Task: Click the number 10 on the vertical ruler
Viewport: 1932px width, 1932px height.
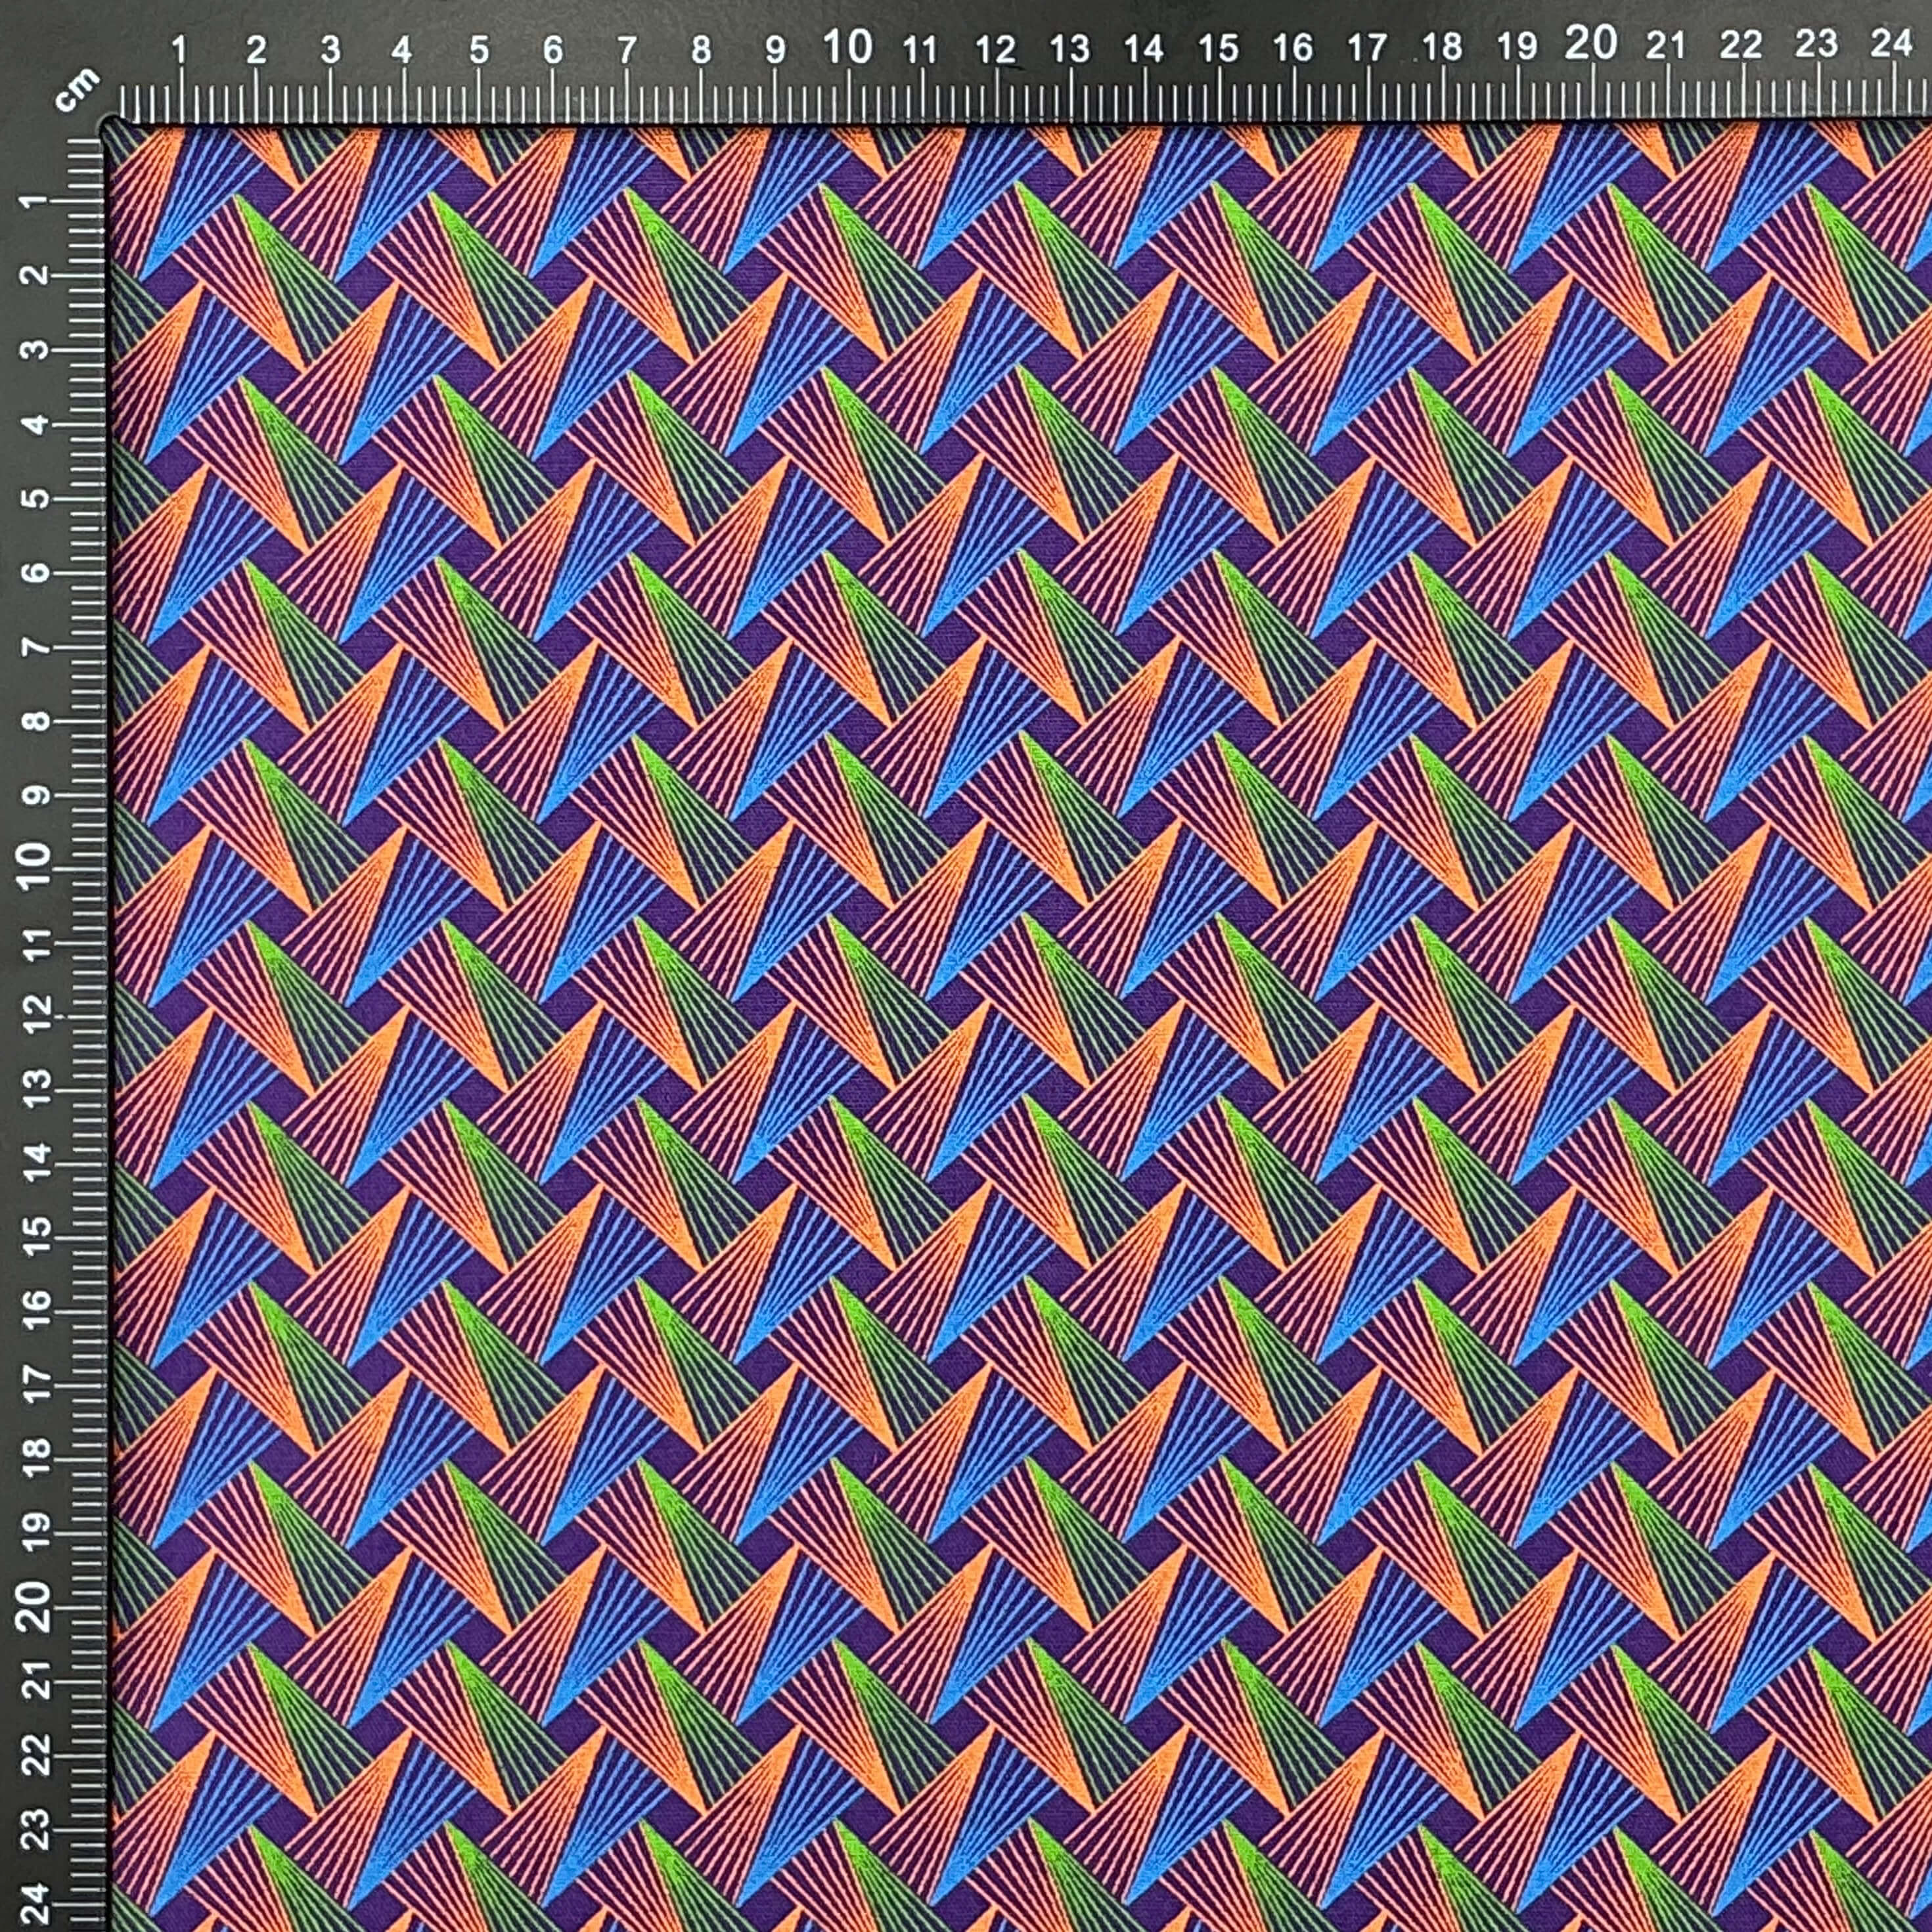Action: click(x=37, y=865)
